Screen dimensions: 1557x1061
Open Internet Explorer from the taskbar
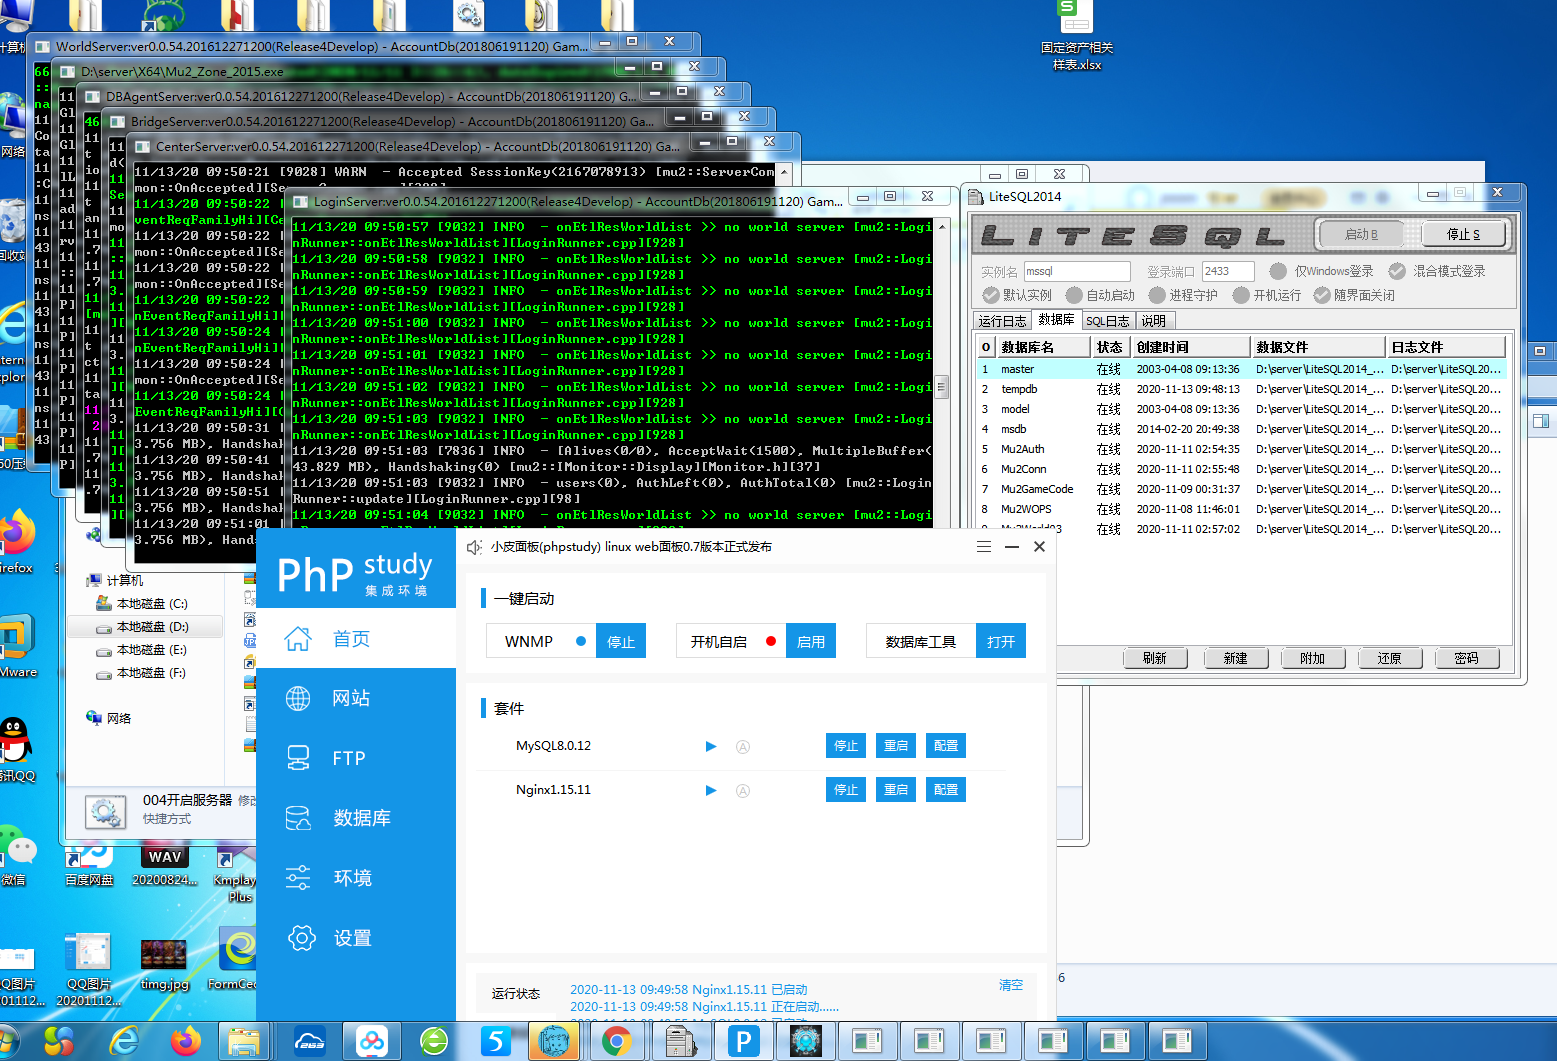coord(124,1041)
